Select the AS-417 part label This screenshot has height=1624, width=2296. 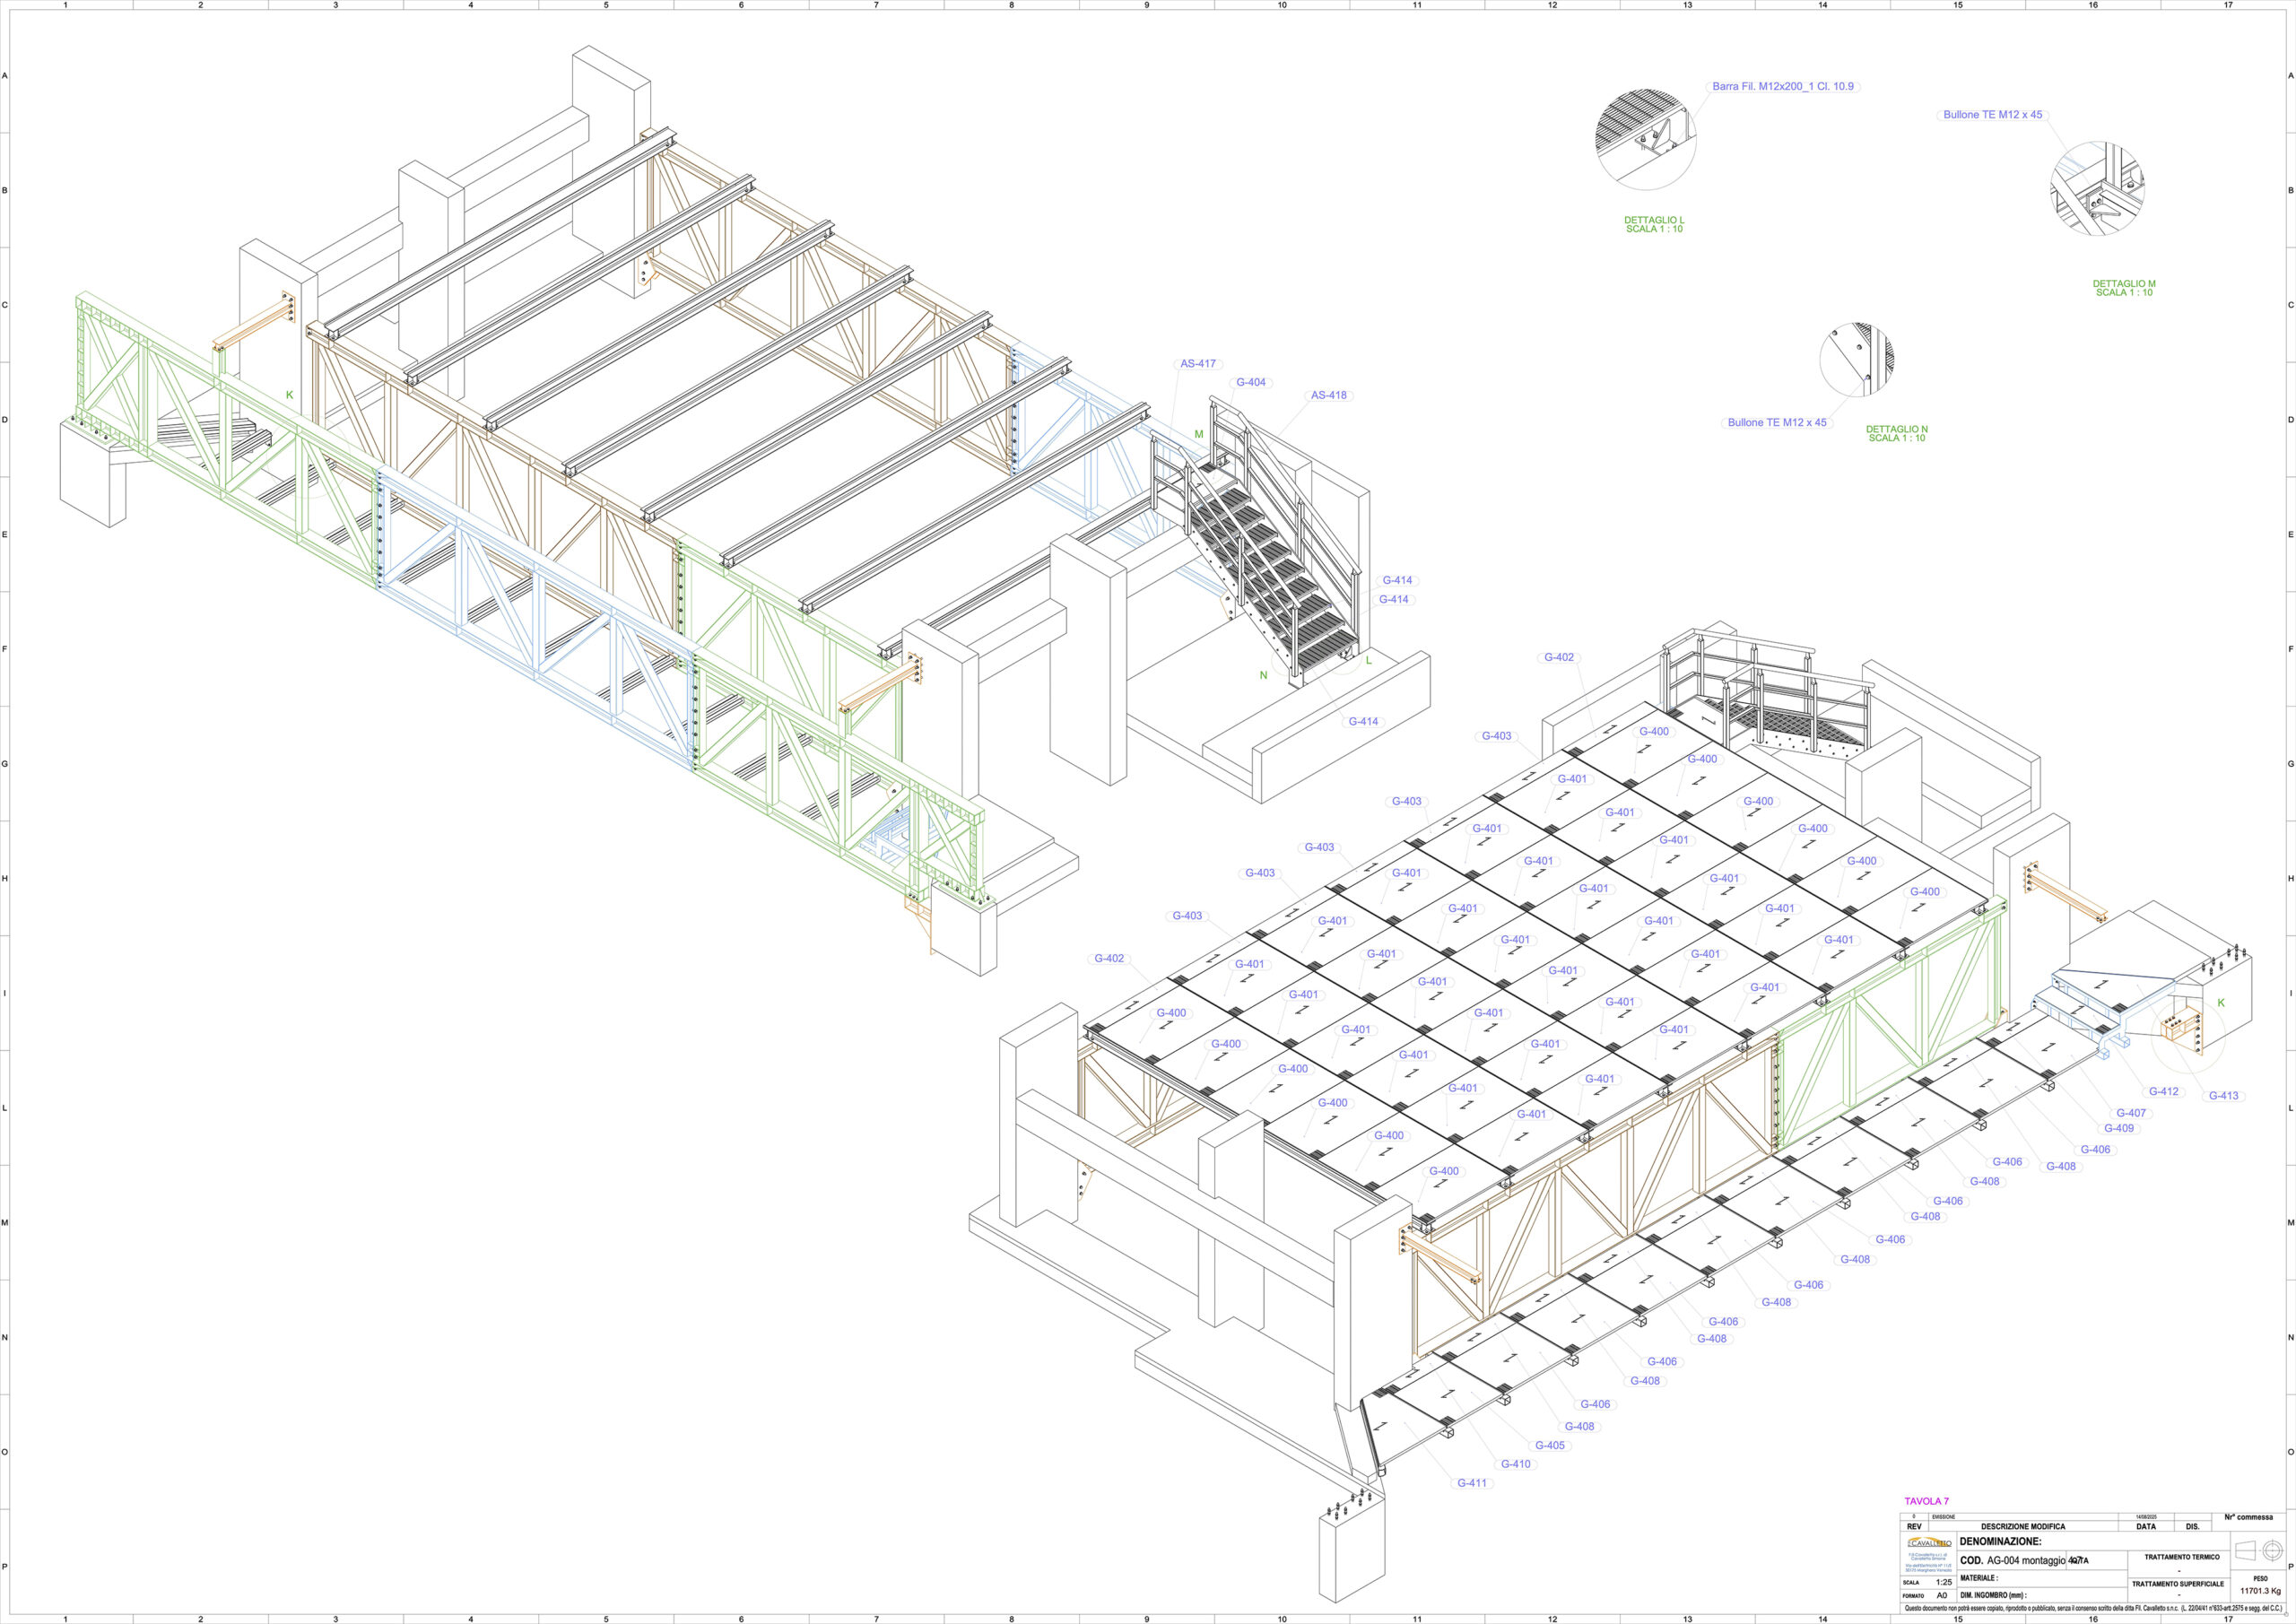(x=1197, y=364)
